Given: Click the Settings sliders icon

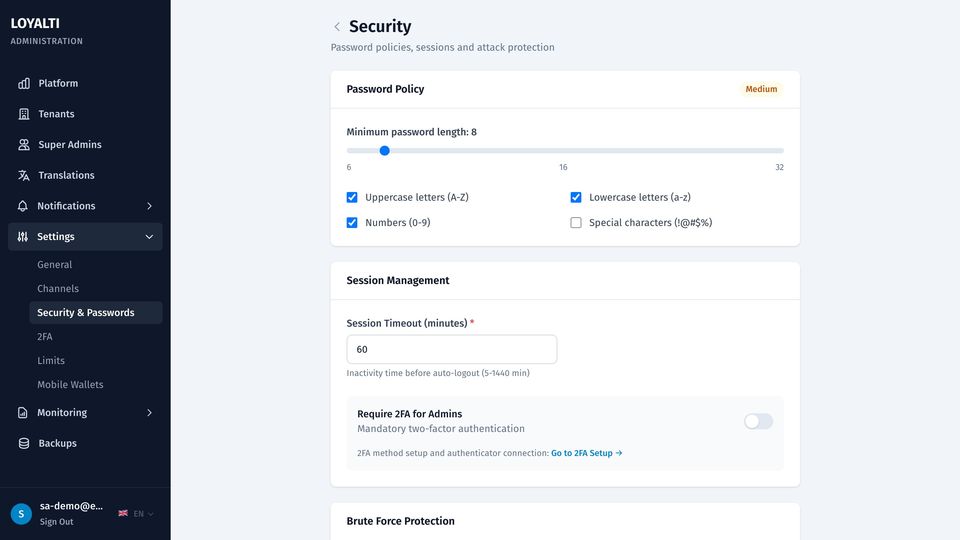Looking at the screenshot, I should [23, 236].
